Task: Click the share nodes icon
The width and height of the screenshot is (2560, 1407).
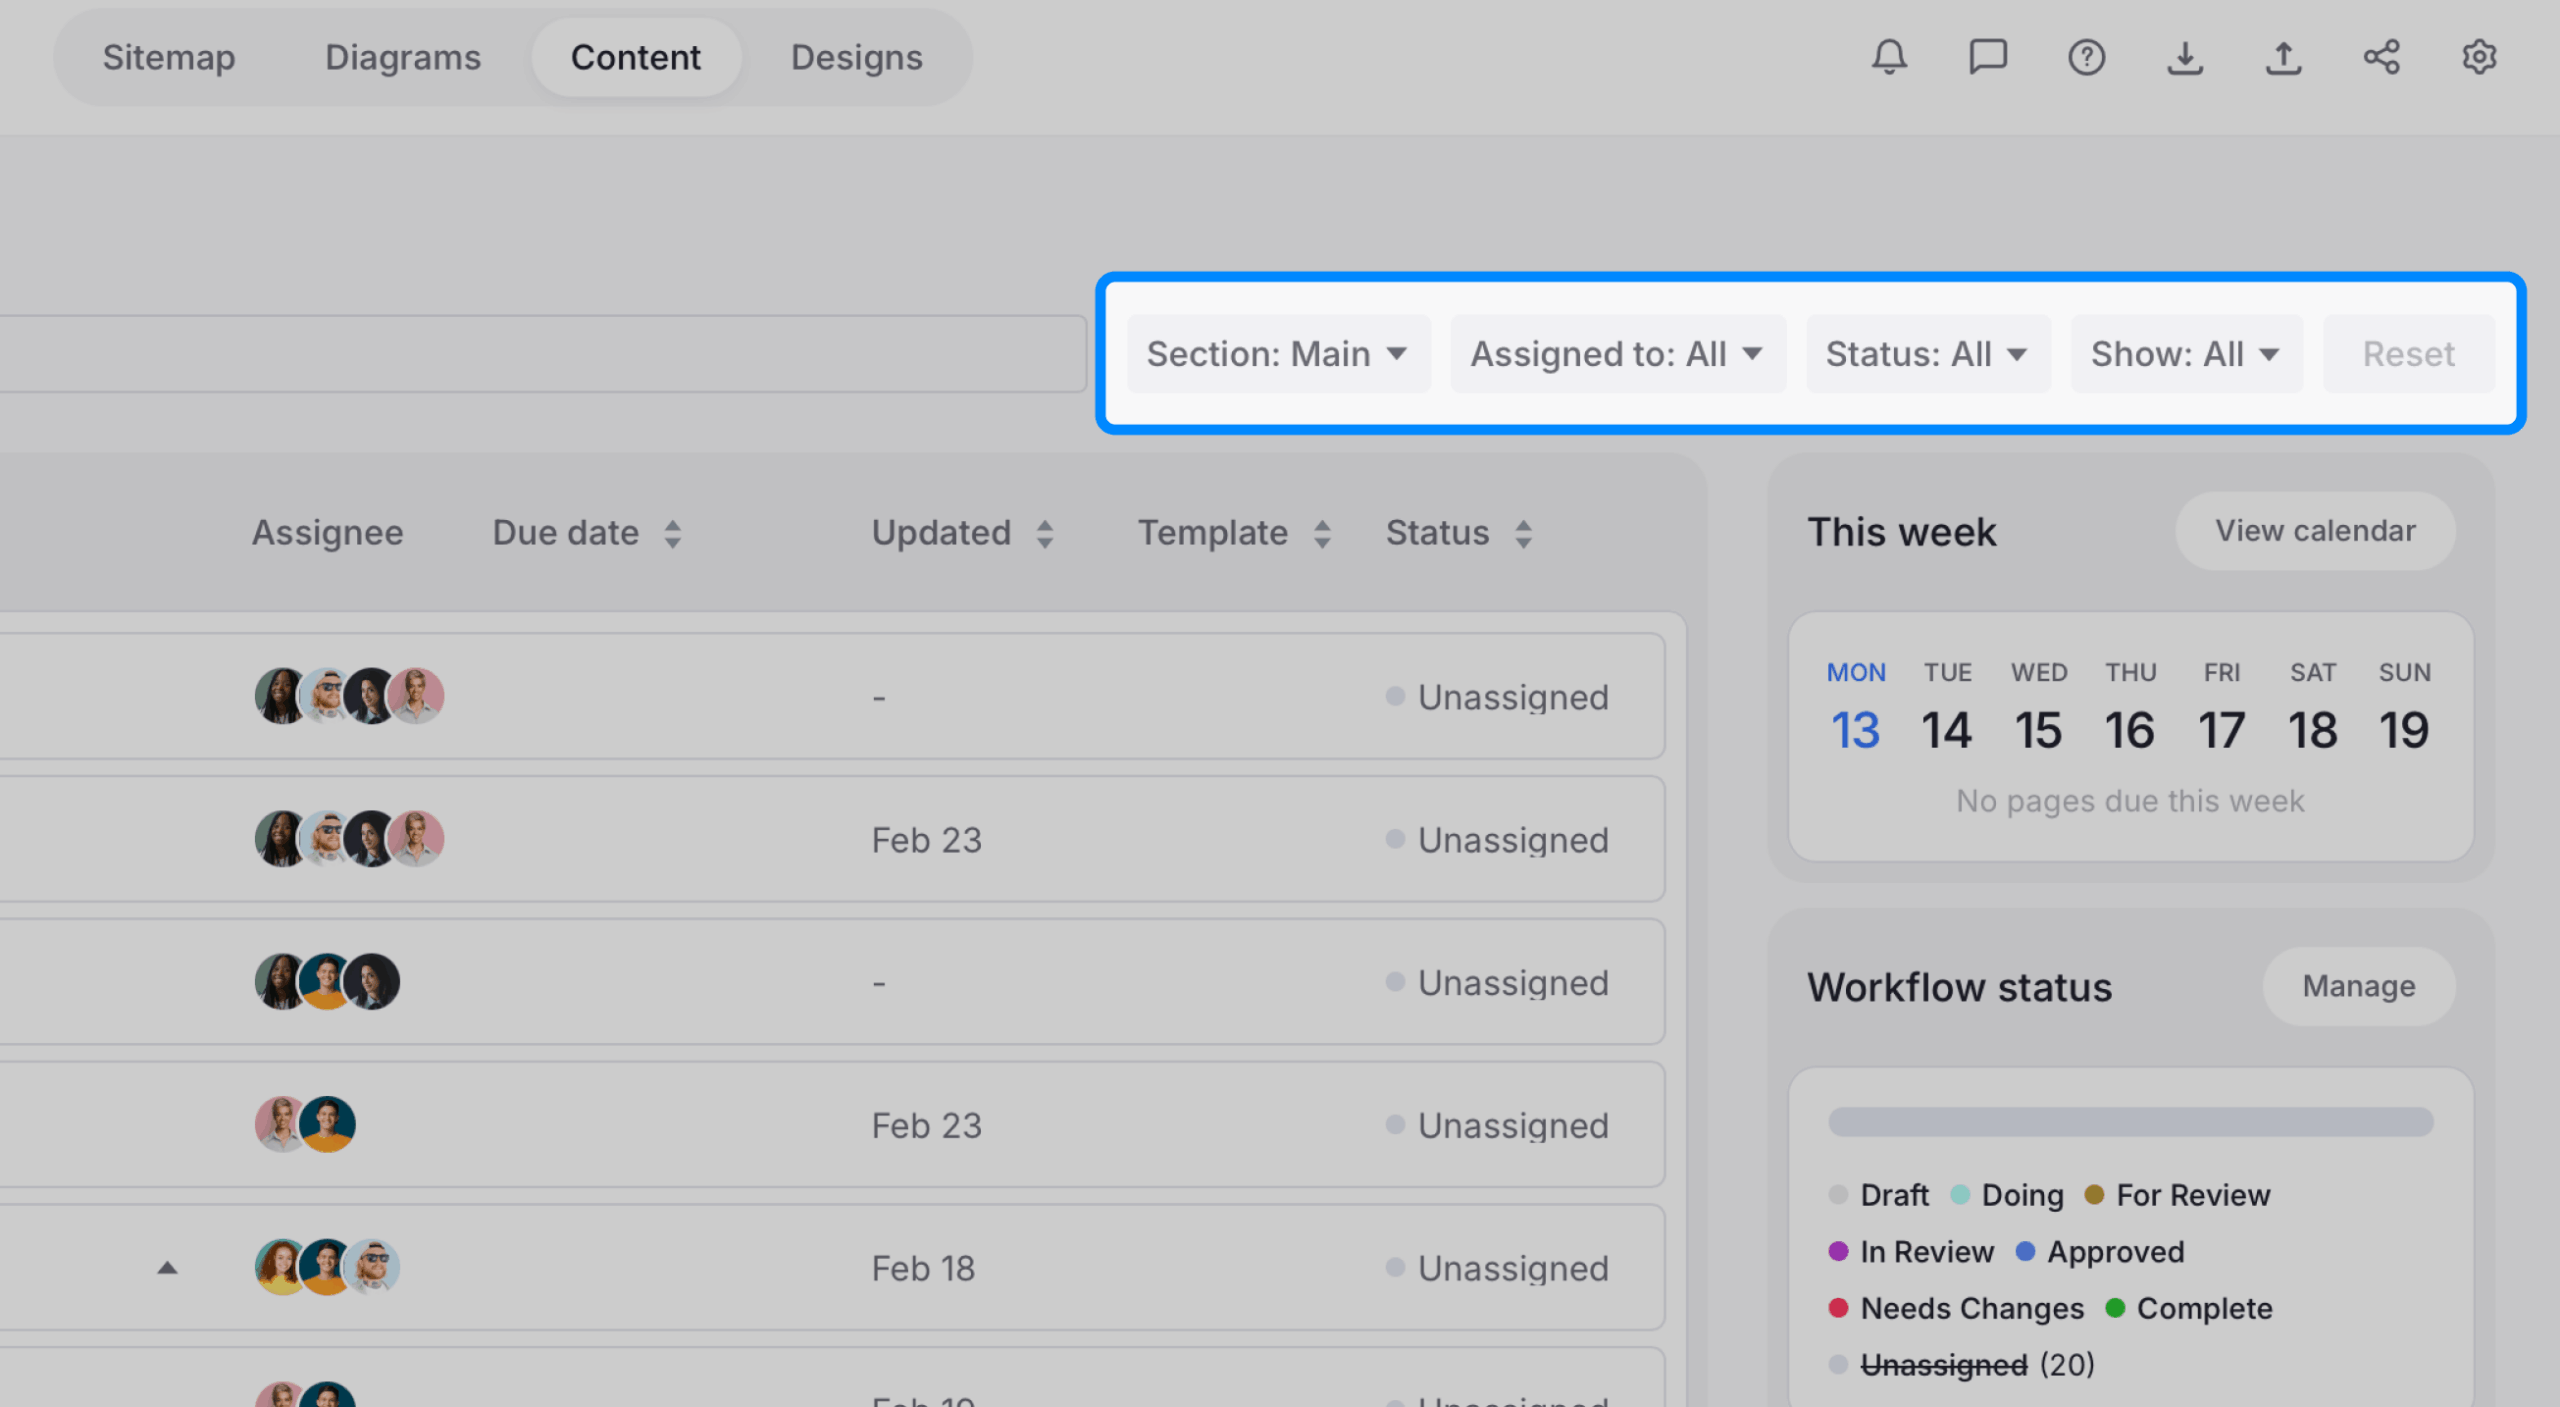Action: point(2381,57)
